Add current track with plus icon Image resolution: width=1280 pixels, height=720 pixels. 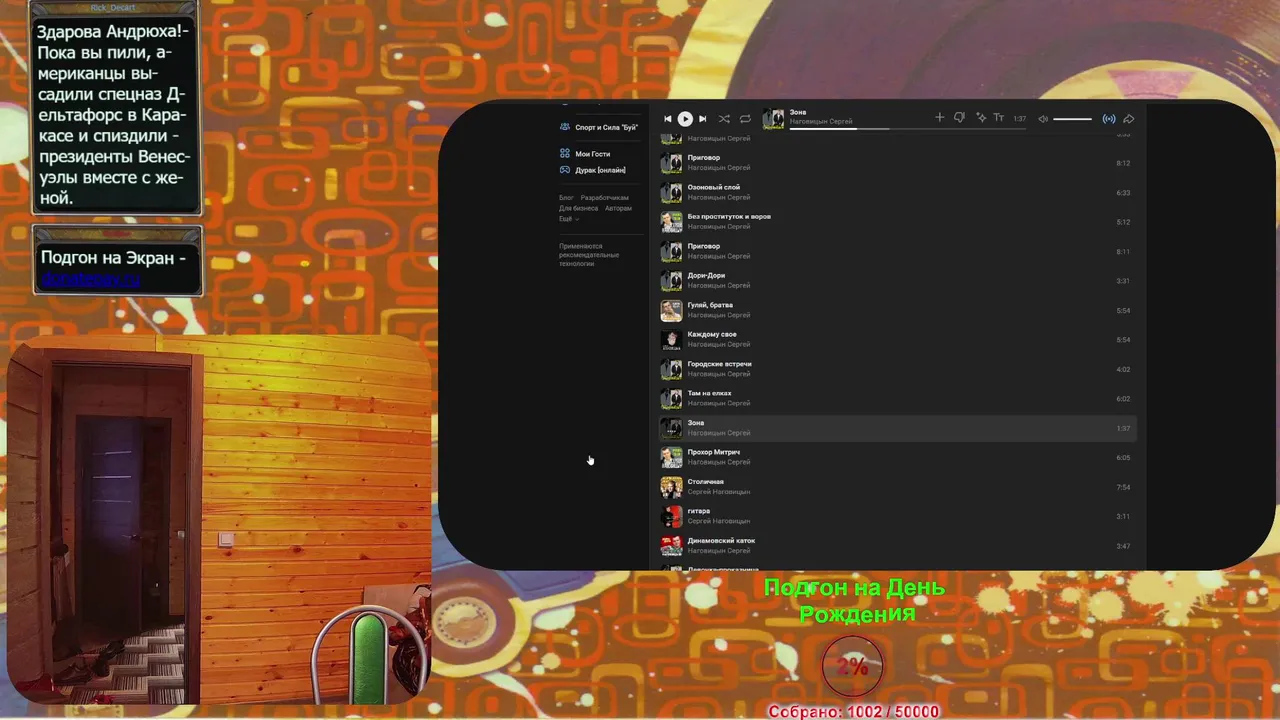pos(939,118)
